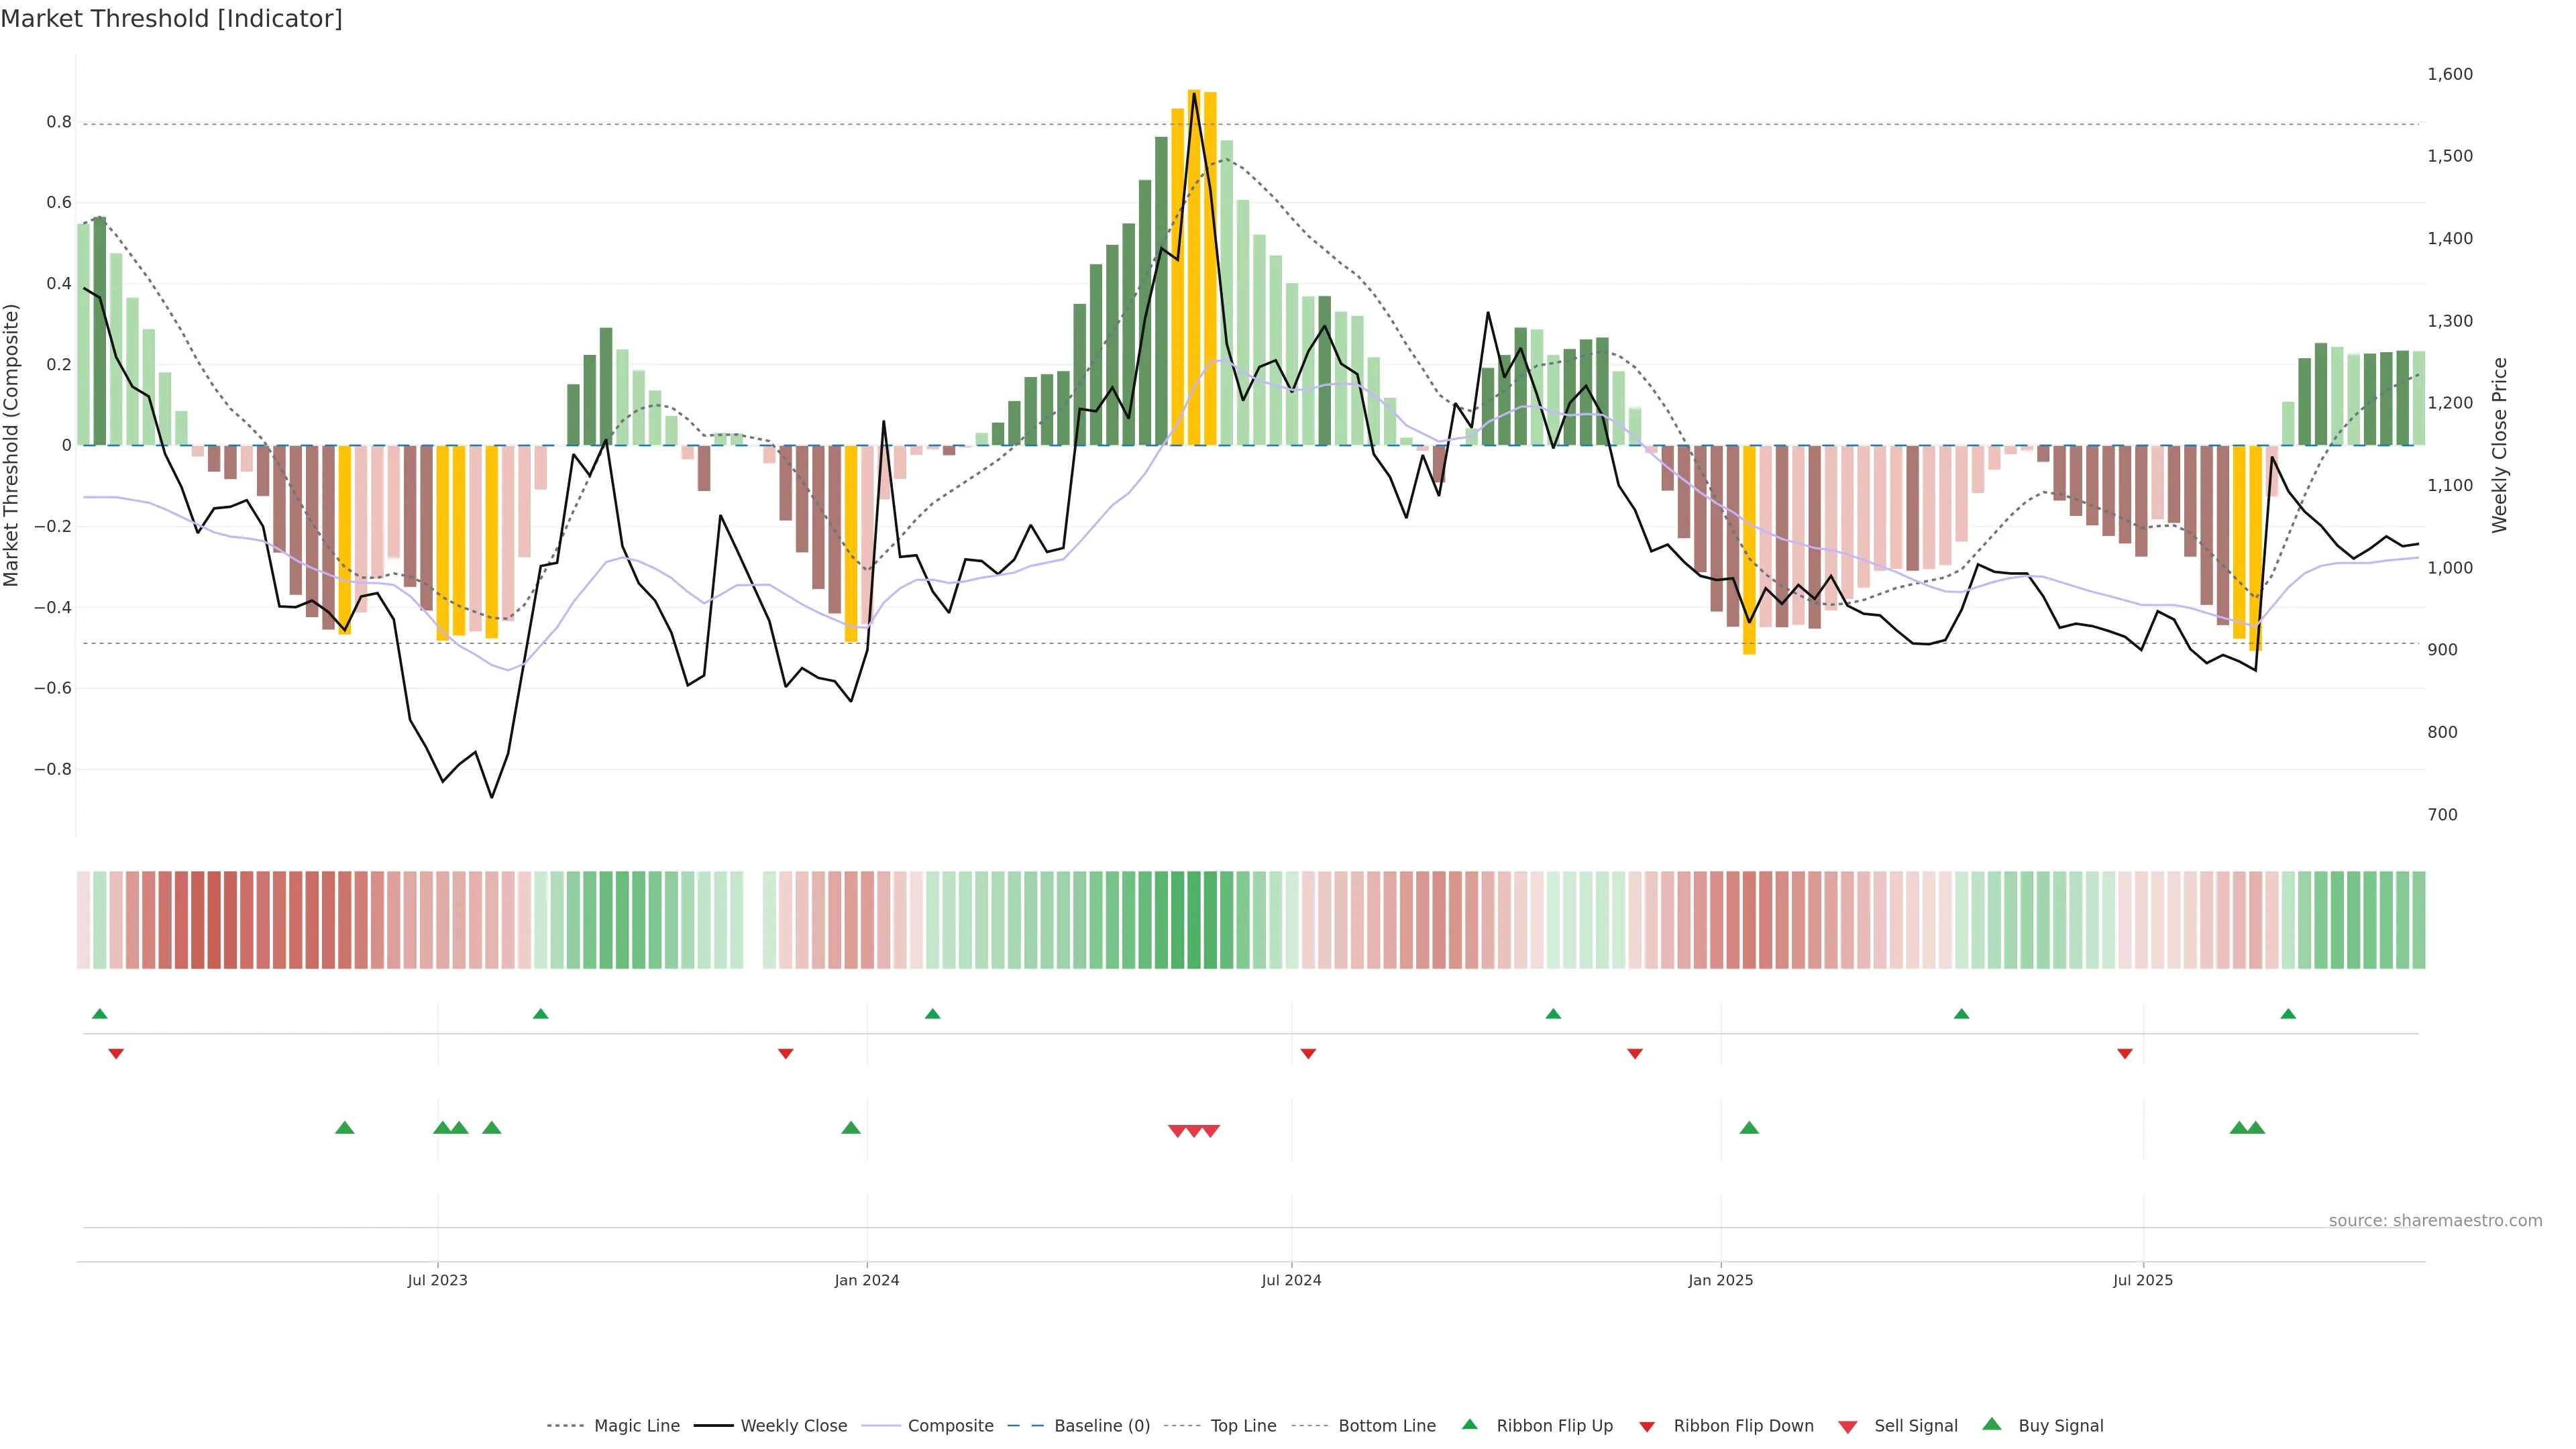Click Ribbon Flip Down legend triangle icon
Image resolution: width=2576 pixels, height=1449 pixels.
(x=1647, y=1427)
